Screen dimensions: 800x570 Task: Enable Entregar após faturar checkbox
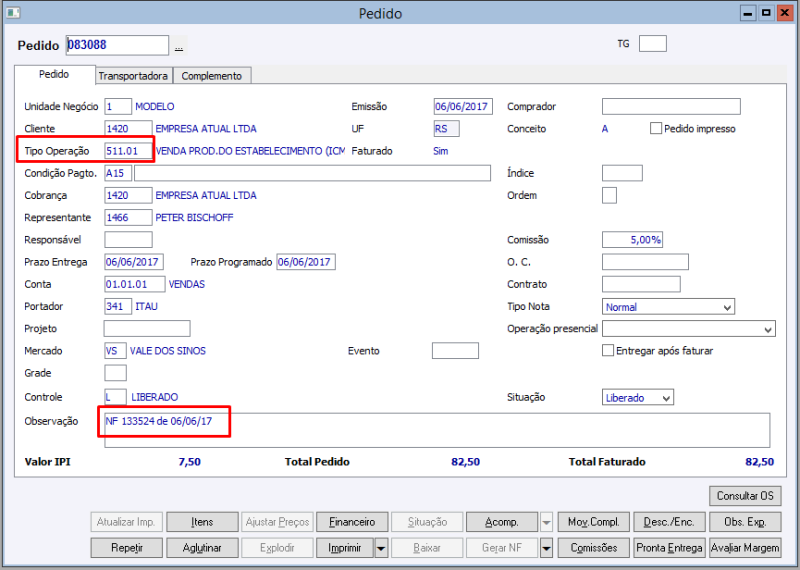pos(608,351)
